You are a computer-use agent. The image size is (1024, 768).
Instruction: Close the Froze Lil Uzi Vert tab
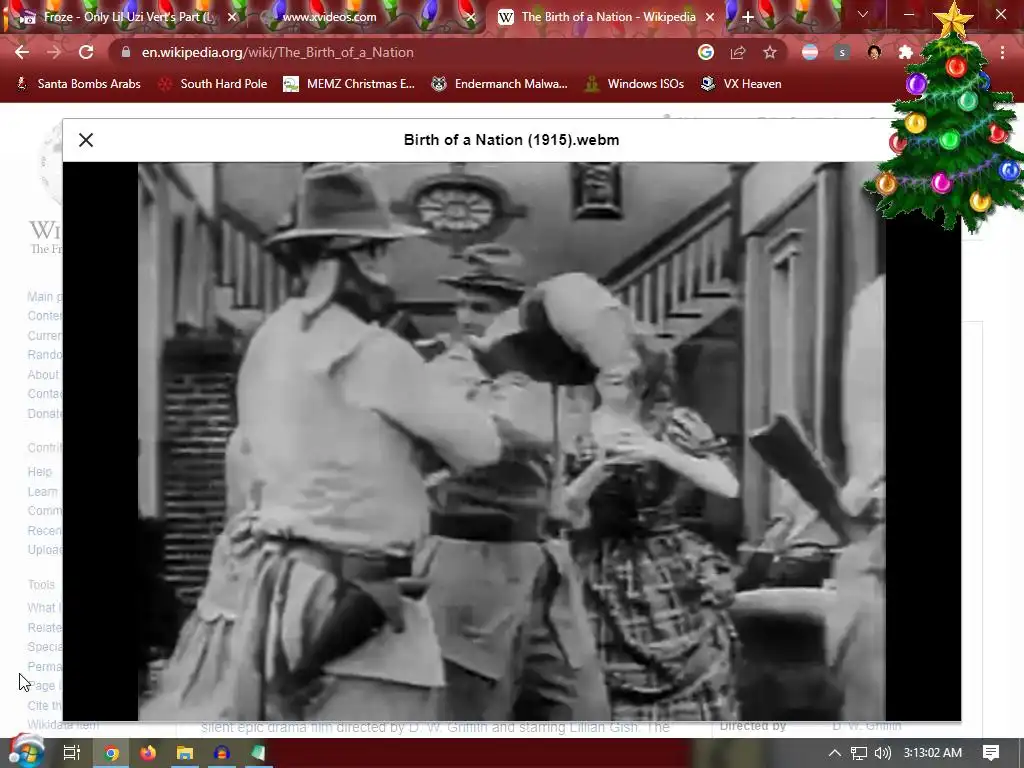(x=232, y=17)
